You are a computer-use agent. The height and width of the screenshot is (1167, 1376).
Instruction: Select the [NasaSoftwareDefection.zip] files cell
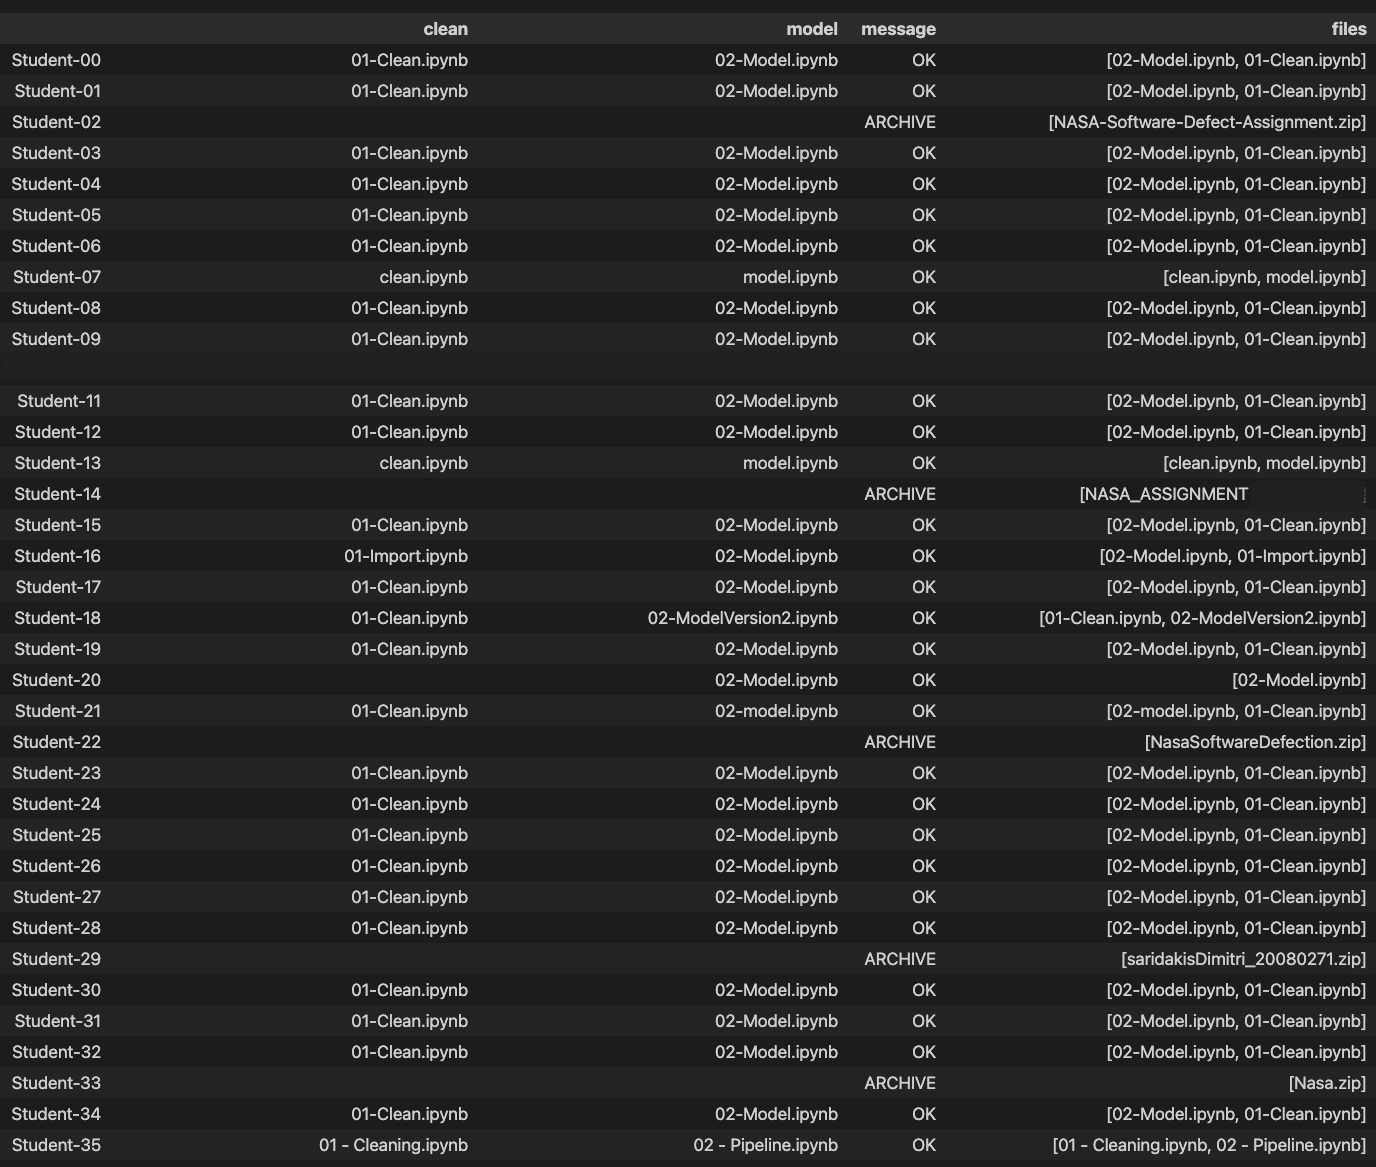tap(1254, 742)
